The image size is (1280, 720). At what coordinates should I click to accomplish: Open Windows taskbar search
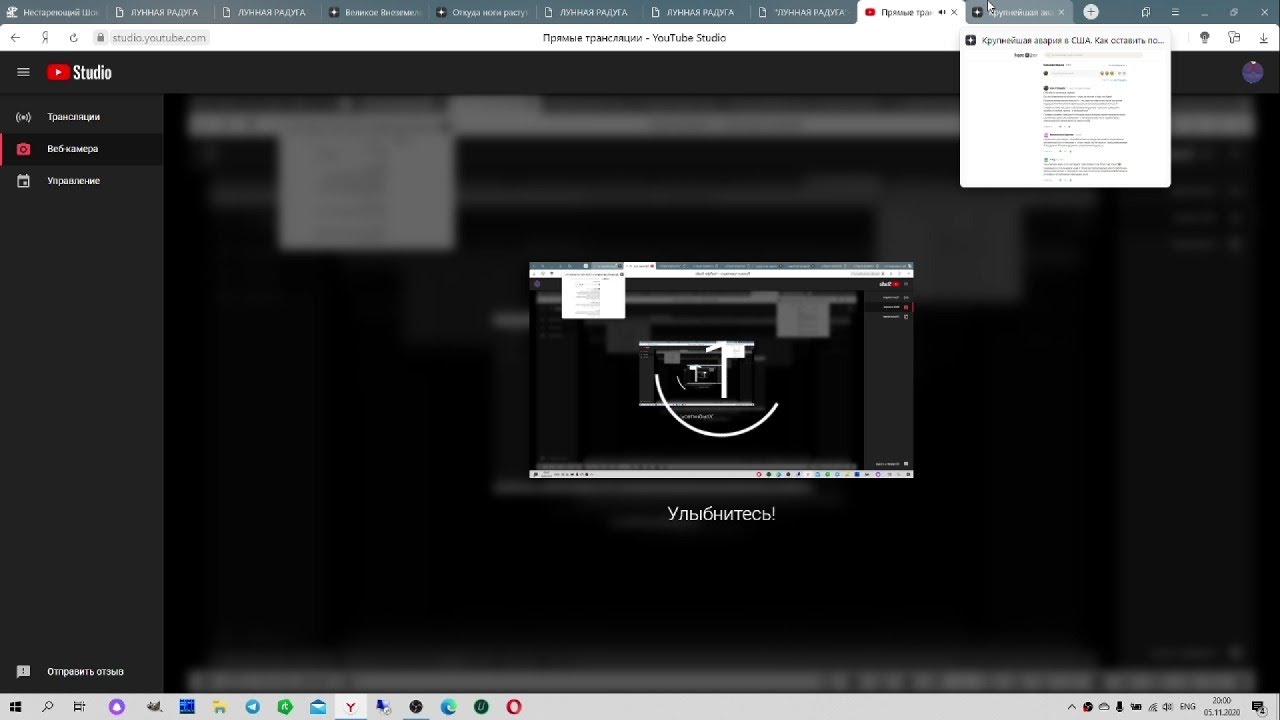coord(47,707)
